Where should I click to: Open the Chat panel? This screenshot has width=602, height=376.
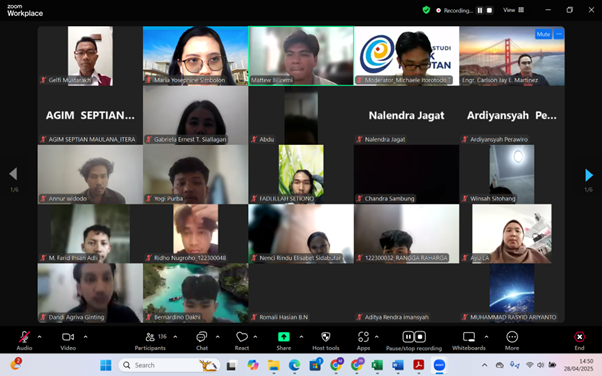click(x=202, y=341)
